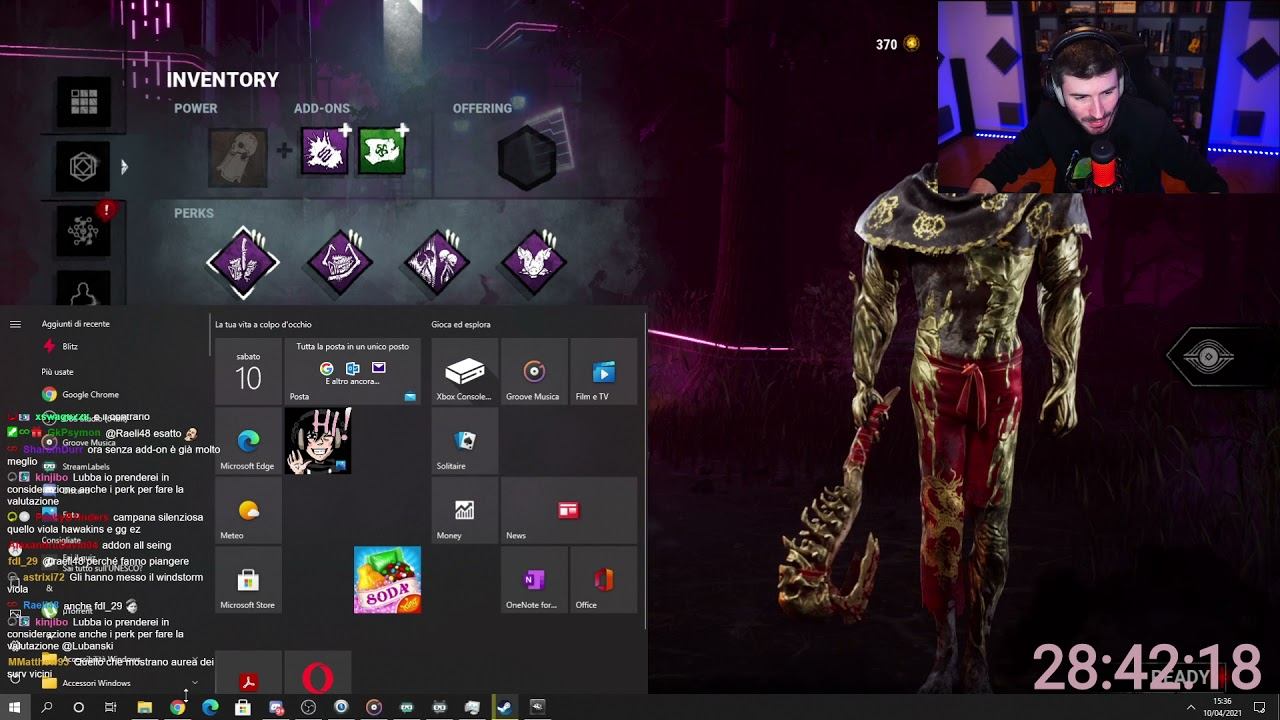Launch Microsoft Edge tile
Screen dimensions: 1280x720
point(248,441)
